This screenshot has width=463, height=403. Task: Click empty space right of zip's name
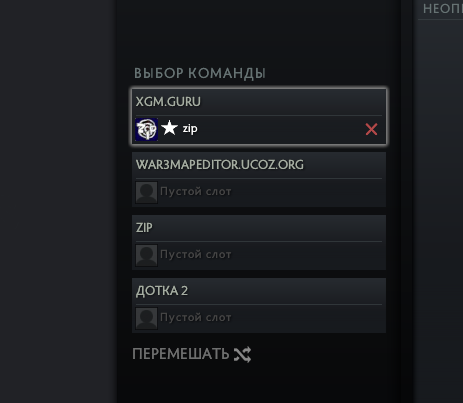click(x=280, y=129)
